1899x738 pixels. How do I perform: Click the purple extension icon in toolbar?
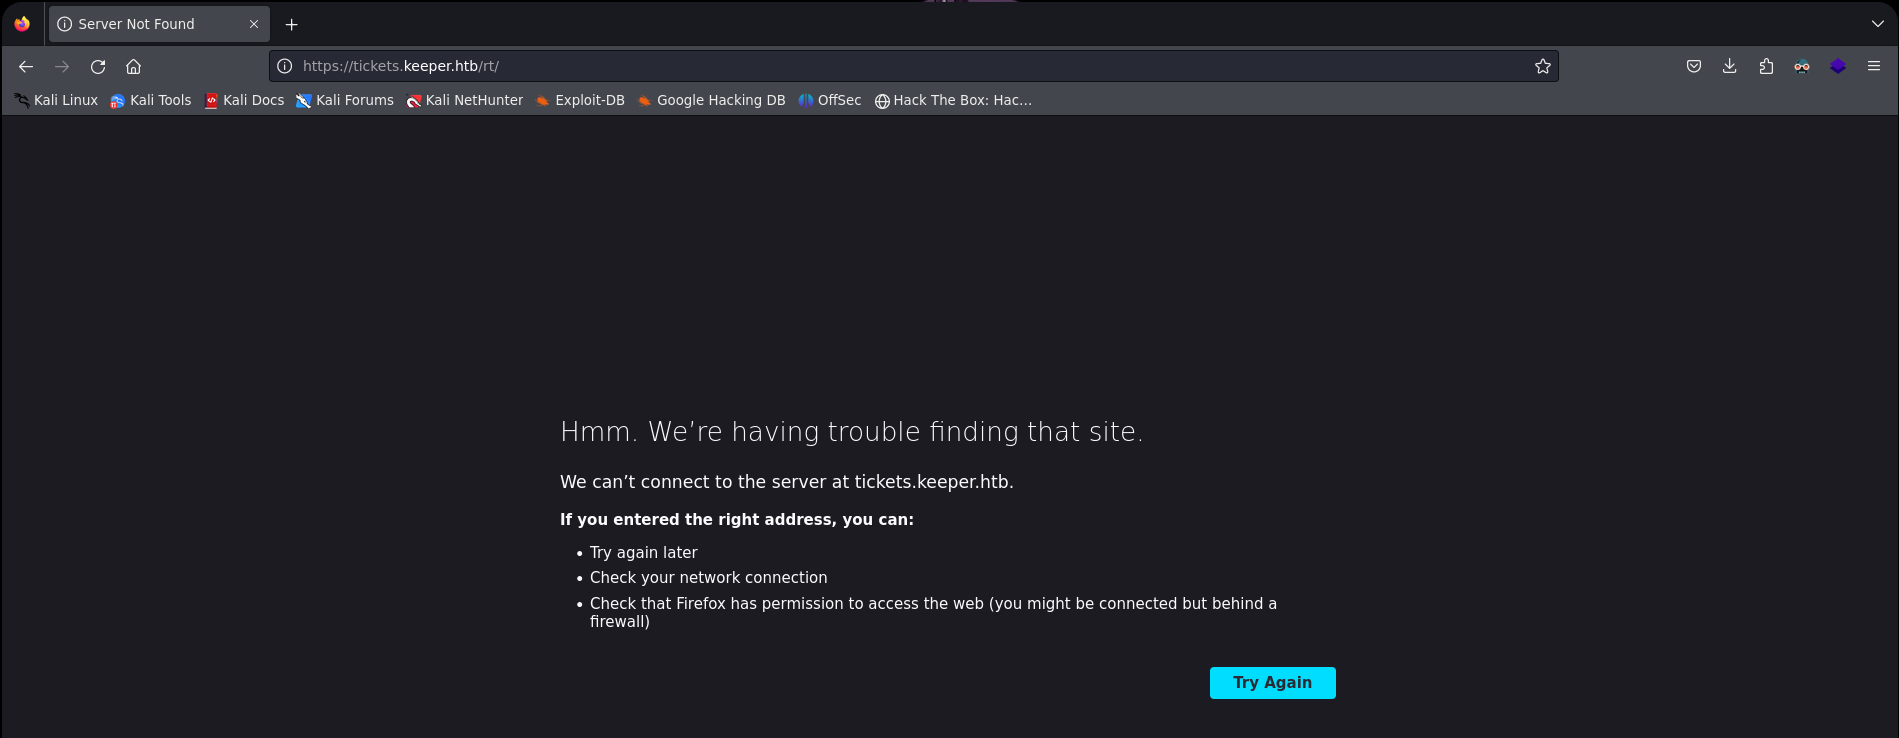coord(1837,66)
